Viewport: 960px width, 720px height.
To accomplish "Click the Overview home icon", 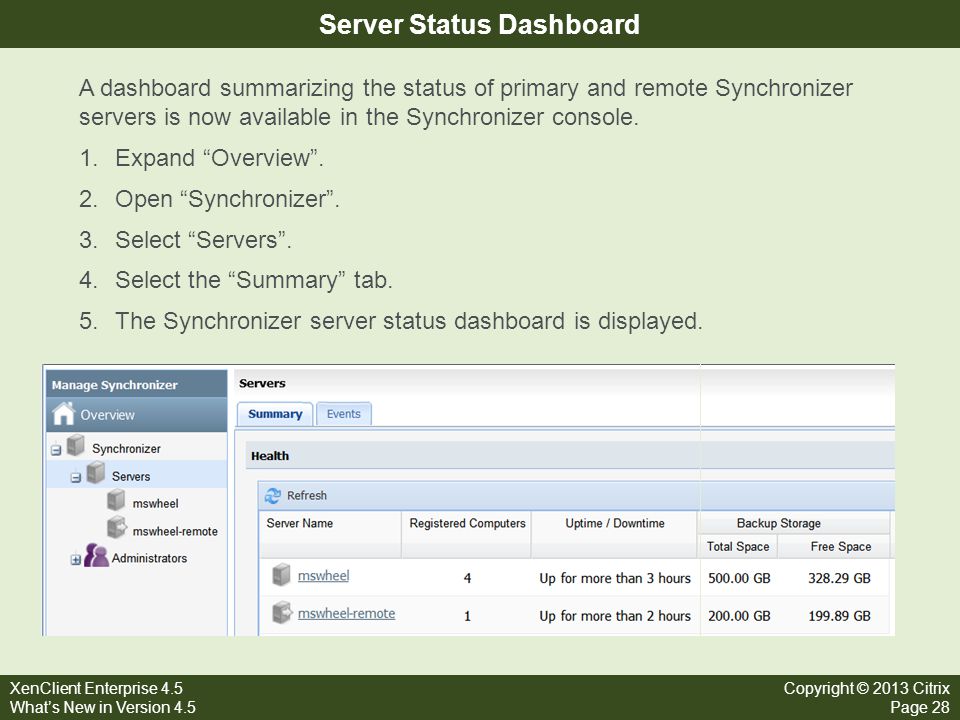I will click(x=64, y=414).
